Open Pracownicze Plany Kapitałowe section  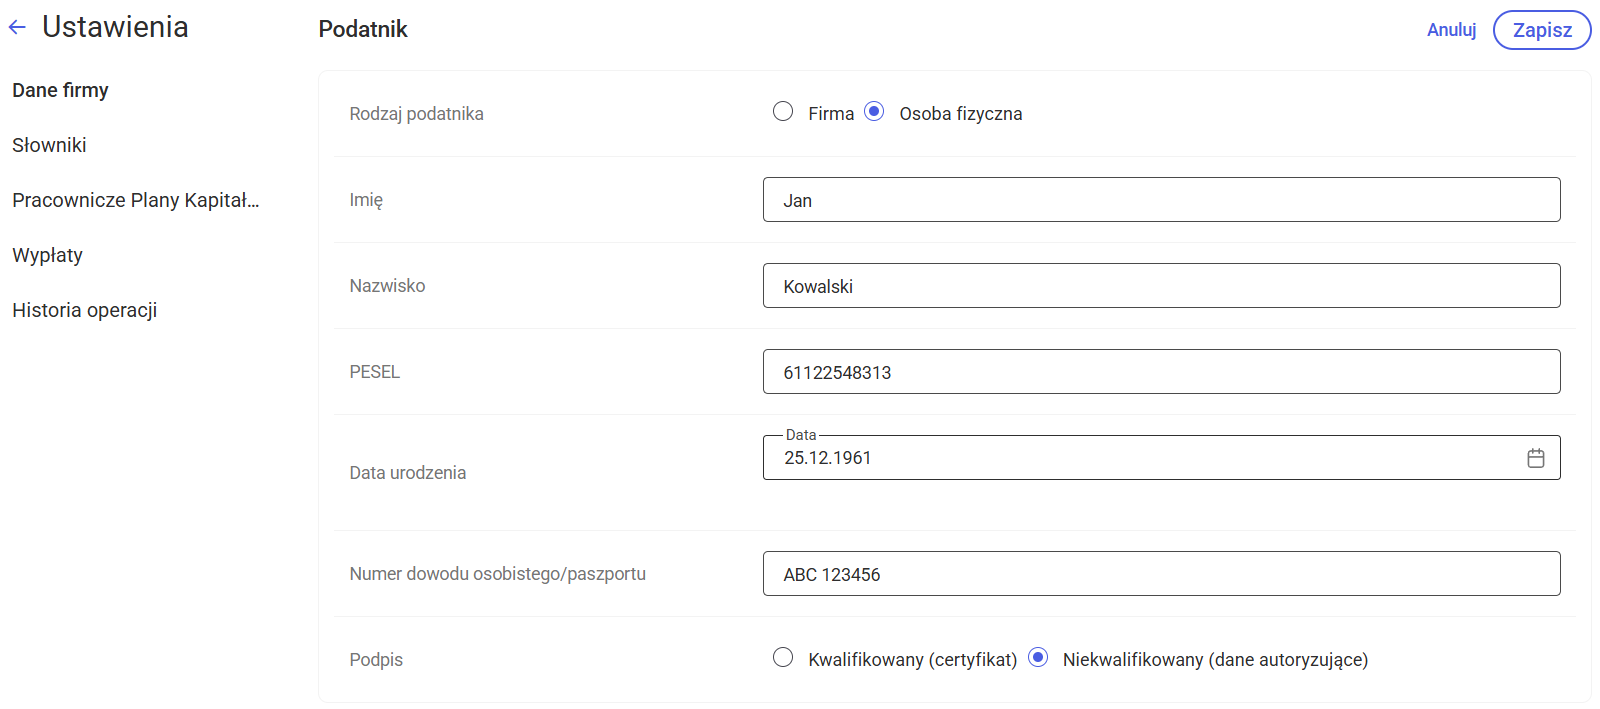[x=135, y=200]
